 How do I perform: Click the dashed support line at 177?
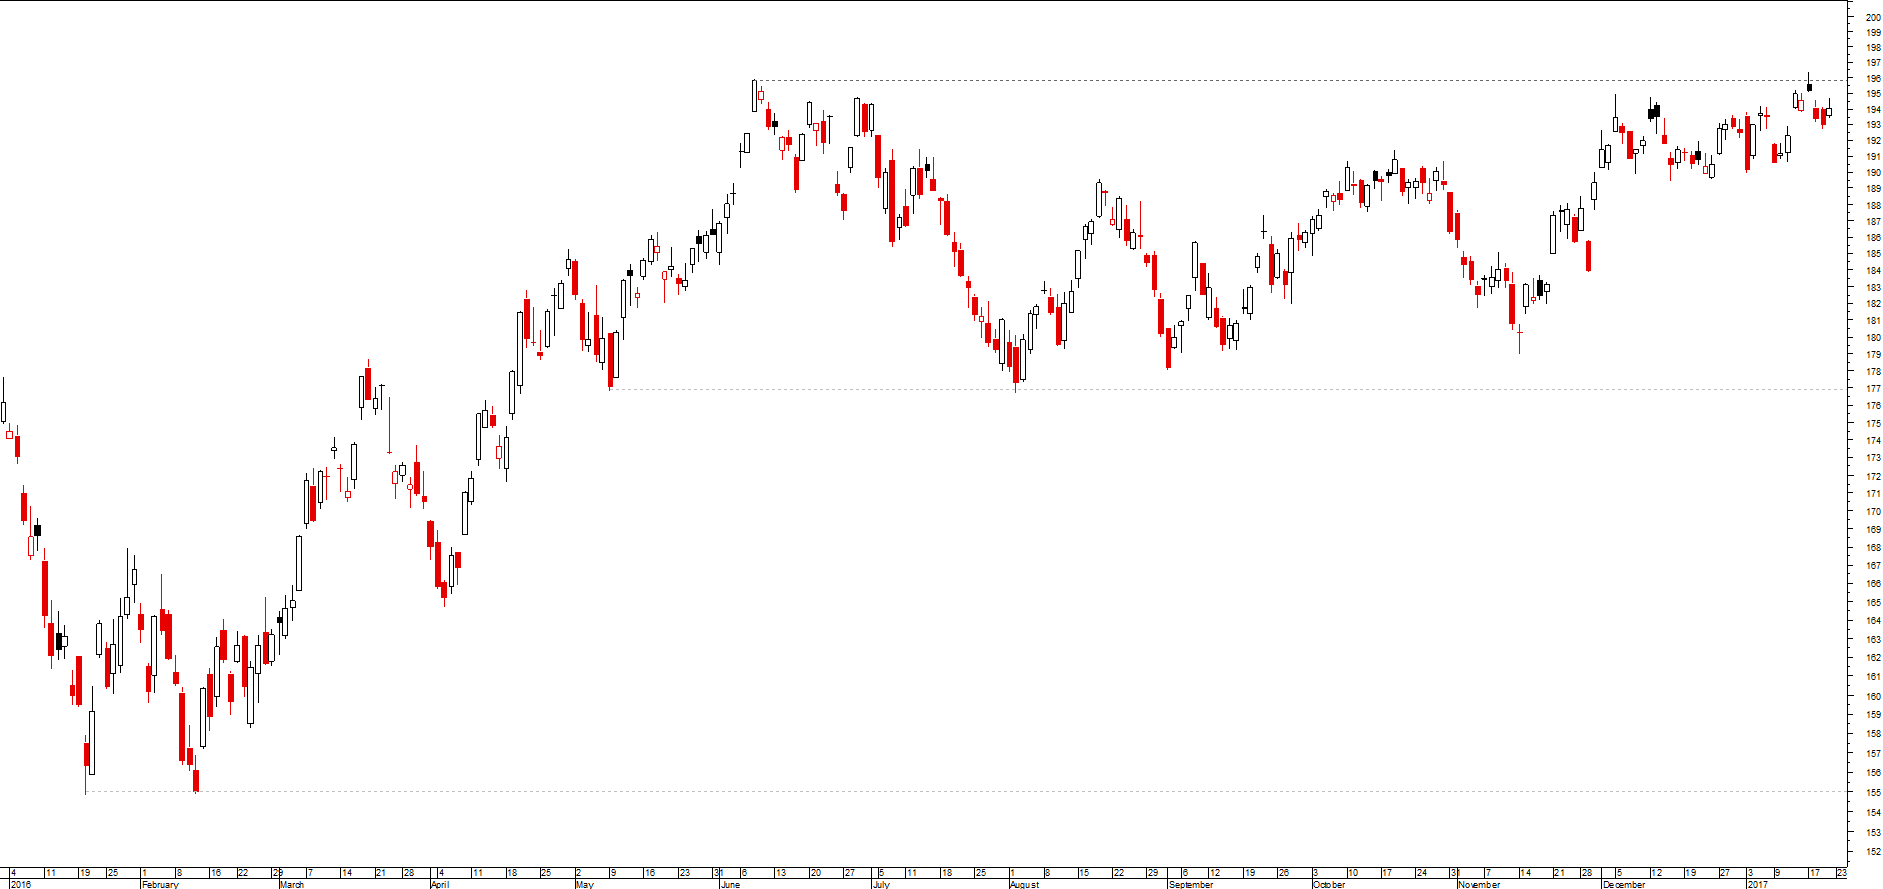click(x=1228, y=389)
